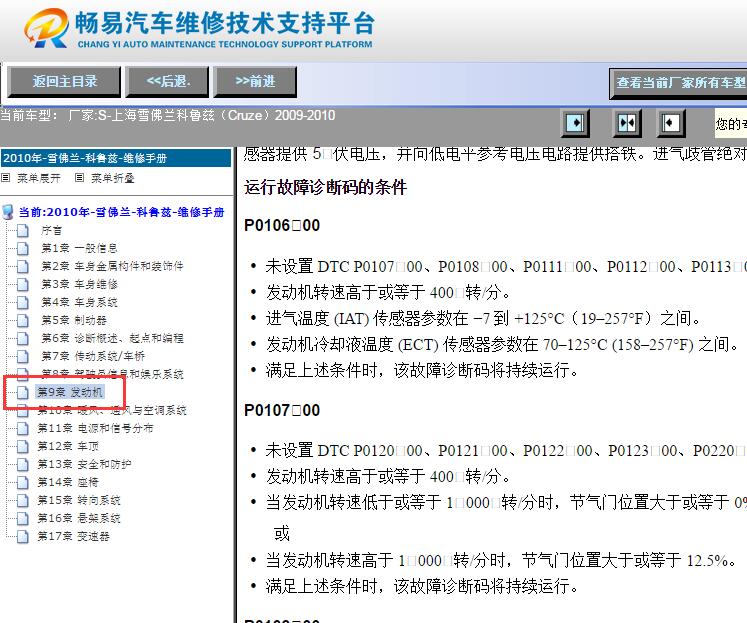Open 查看当前厂家所有车型 button
747x623 pixels.
pyautogui.click(x=678, y=83)
